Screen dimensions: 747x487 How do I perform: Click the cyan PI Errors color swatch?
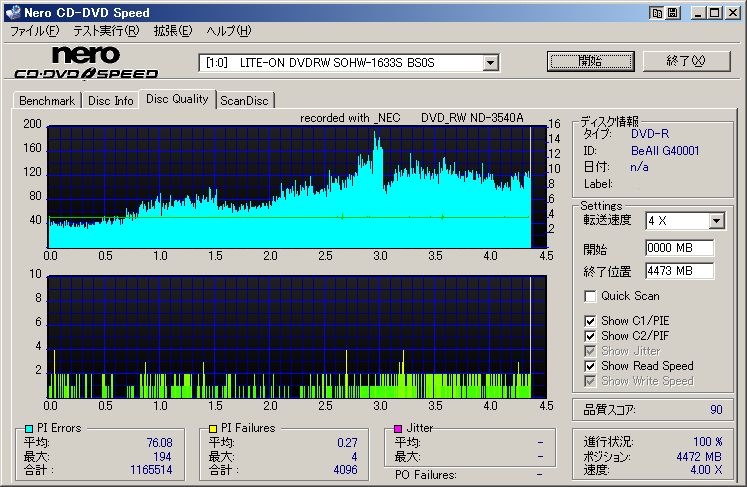tap(29, 429)
